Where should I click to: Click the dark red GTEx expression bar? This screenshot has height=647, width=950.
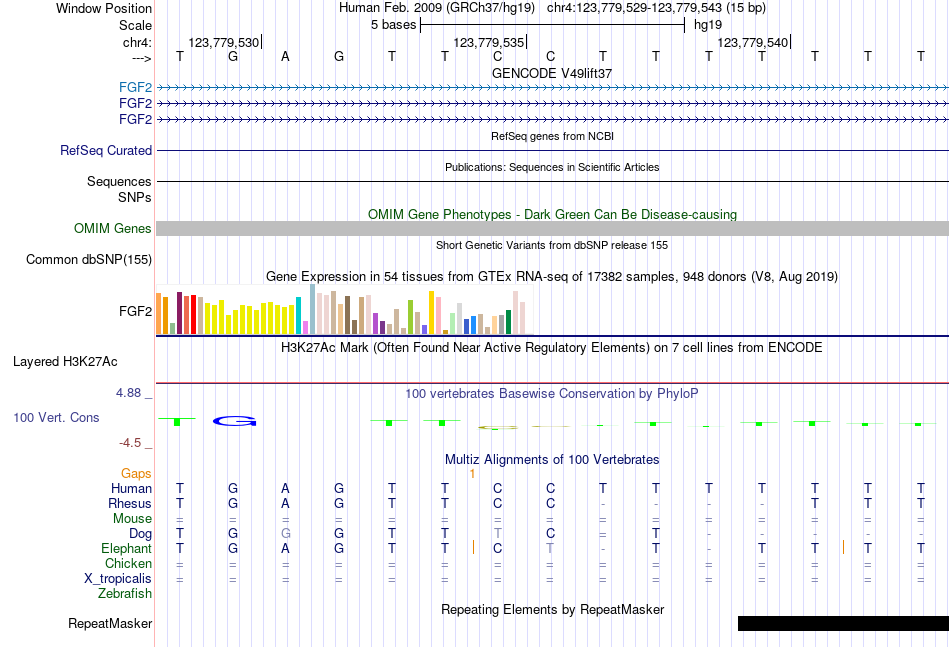click(179, 313)
